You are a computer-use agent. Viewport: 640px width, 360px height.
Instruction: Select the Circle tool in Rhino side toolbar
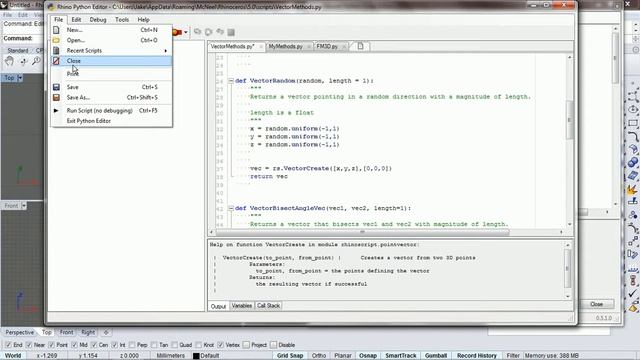tap(633, 109)
